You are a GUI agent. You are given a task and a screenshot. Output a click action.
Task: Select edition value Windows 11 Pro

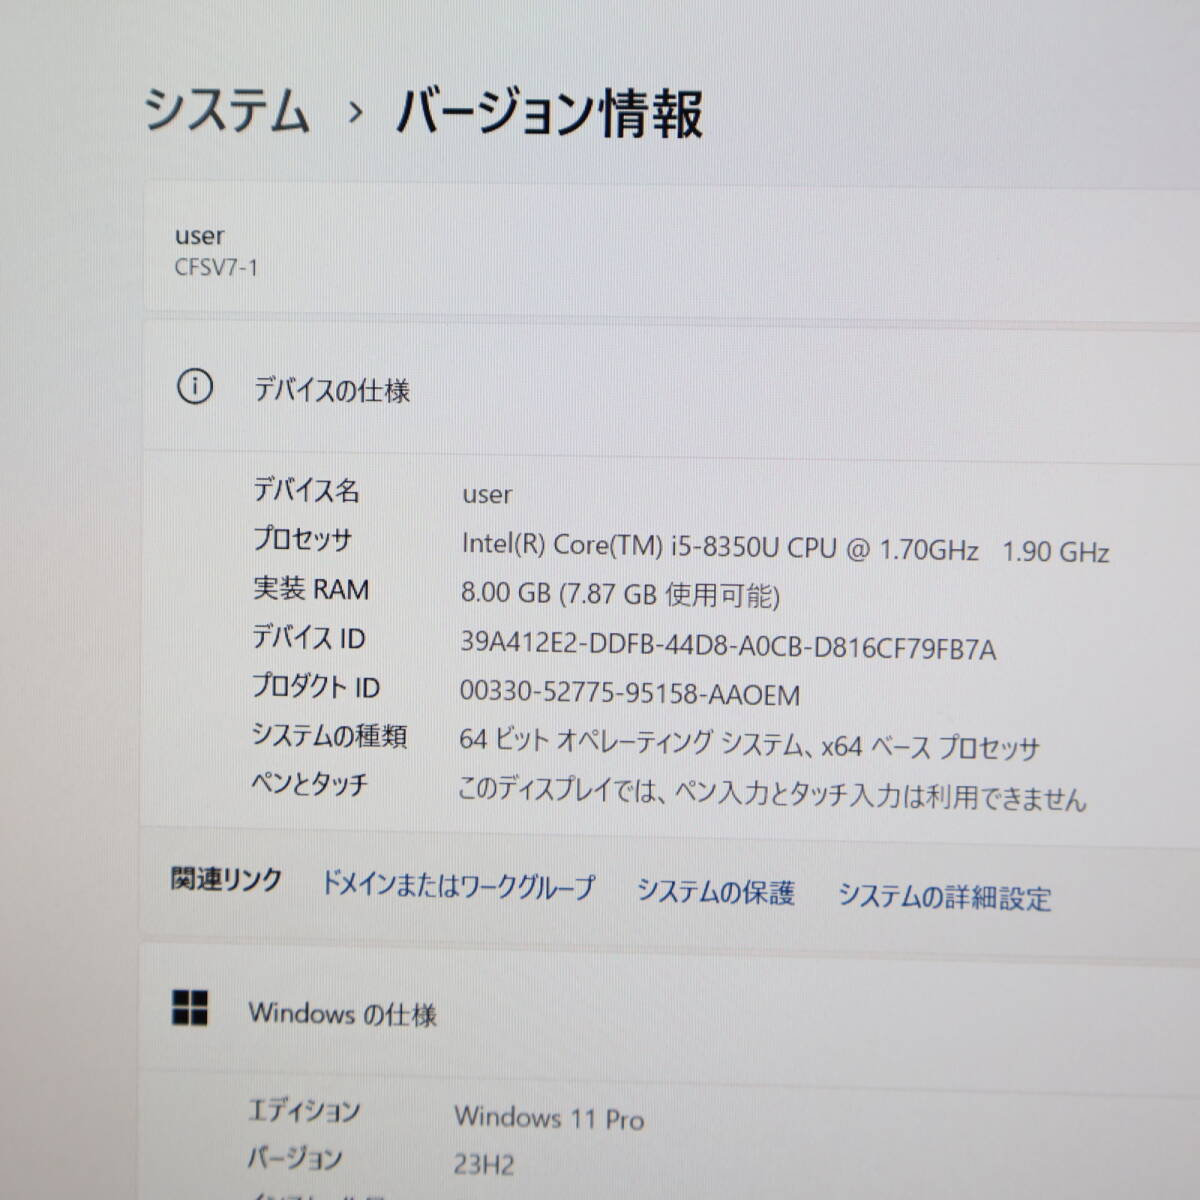point(549,1117)
